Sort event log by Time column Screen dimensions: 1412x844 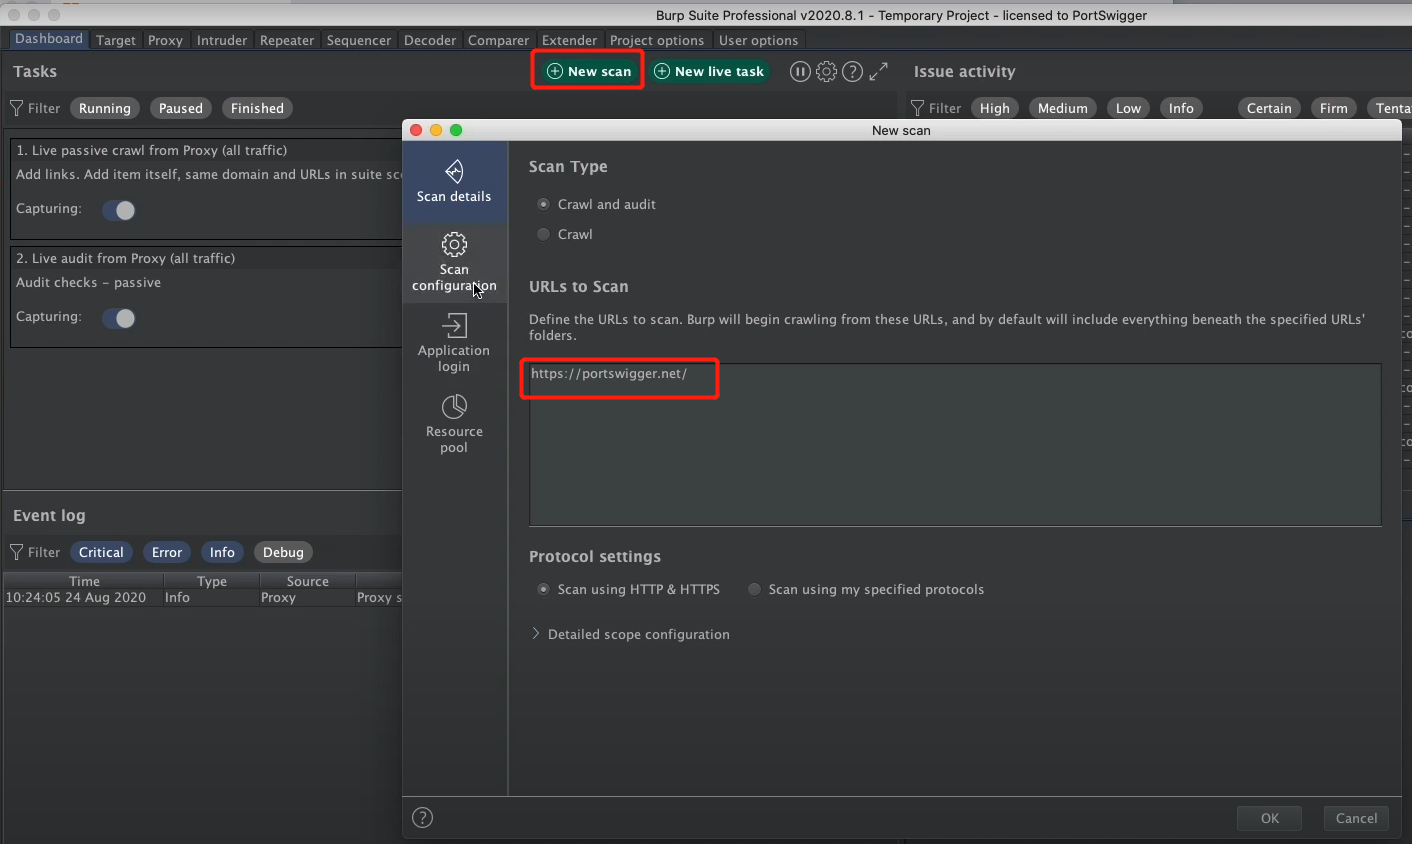coord(84,581)
